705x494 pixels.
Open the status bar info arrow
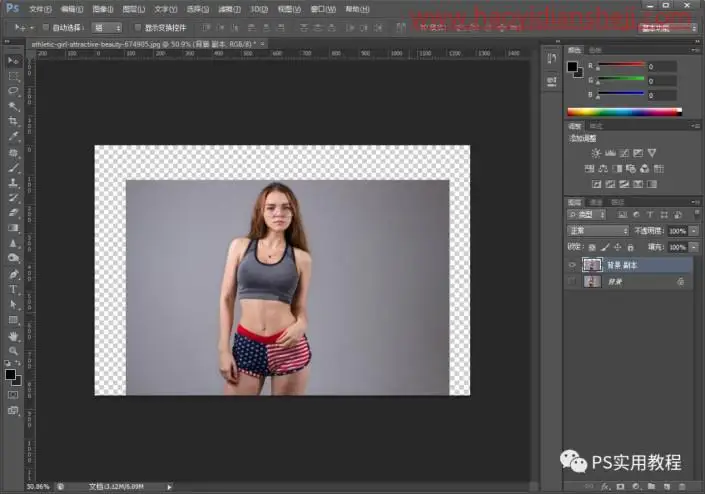[x=170, y=487]
